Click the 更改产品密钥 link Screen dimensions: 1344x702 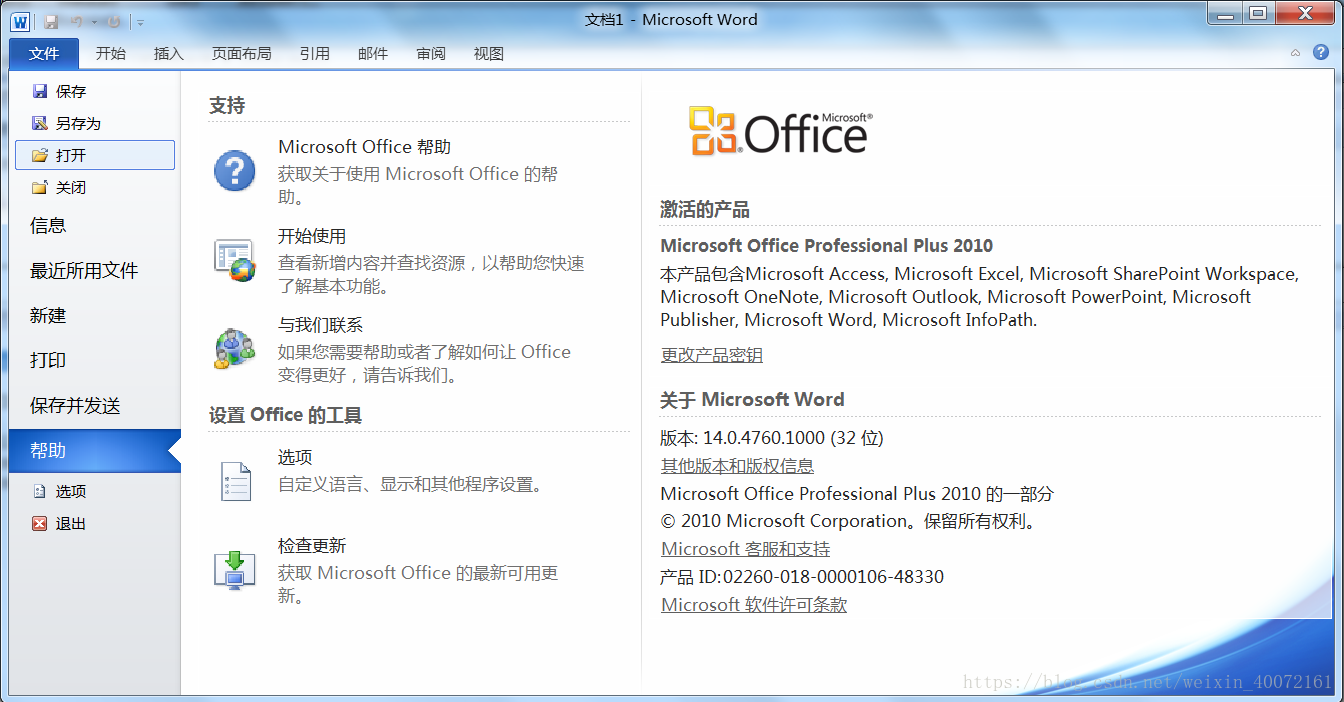point(711,355)
